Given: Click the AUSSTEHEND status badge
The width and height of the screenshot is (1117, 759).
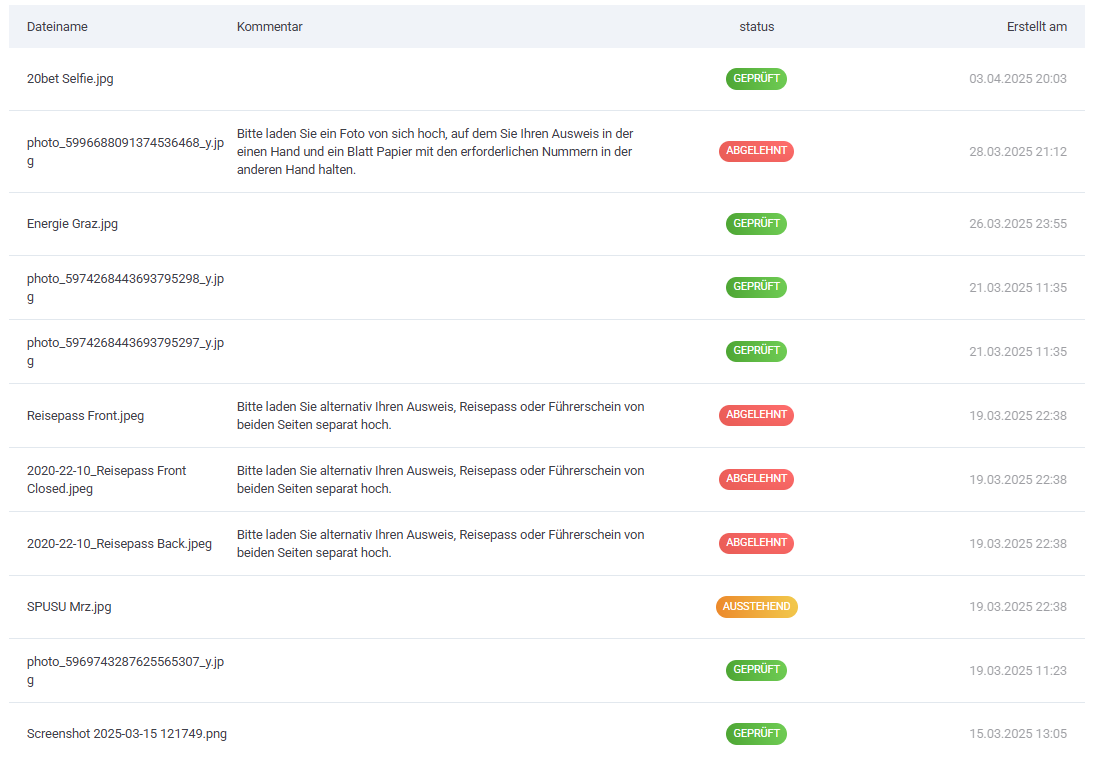Looking at the screenshot, I should coord(756,607).
